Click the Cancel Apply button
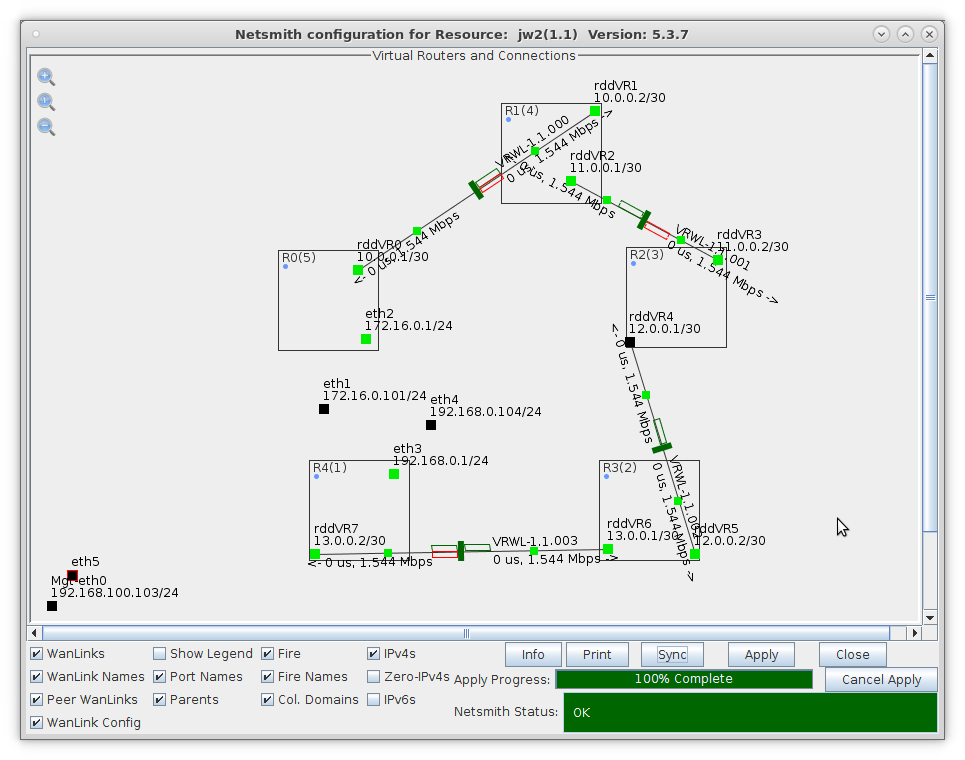Screen dimensions: 965x760 tap(881, 680)
